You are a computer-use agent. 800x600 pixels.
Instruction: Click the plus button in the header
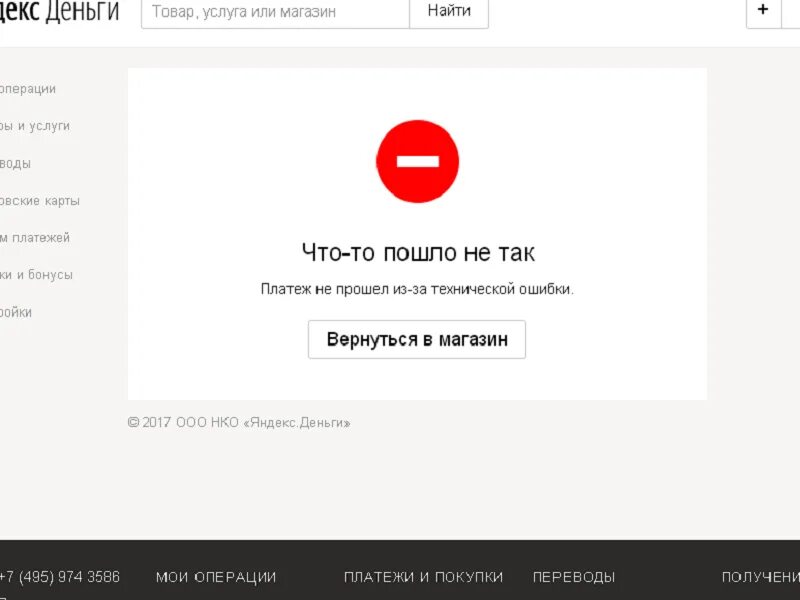coord(763,10)
